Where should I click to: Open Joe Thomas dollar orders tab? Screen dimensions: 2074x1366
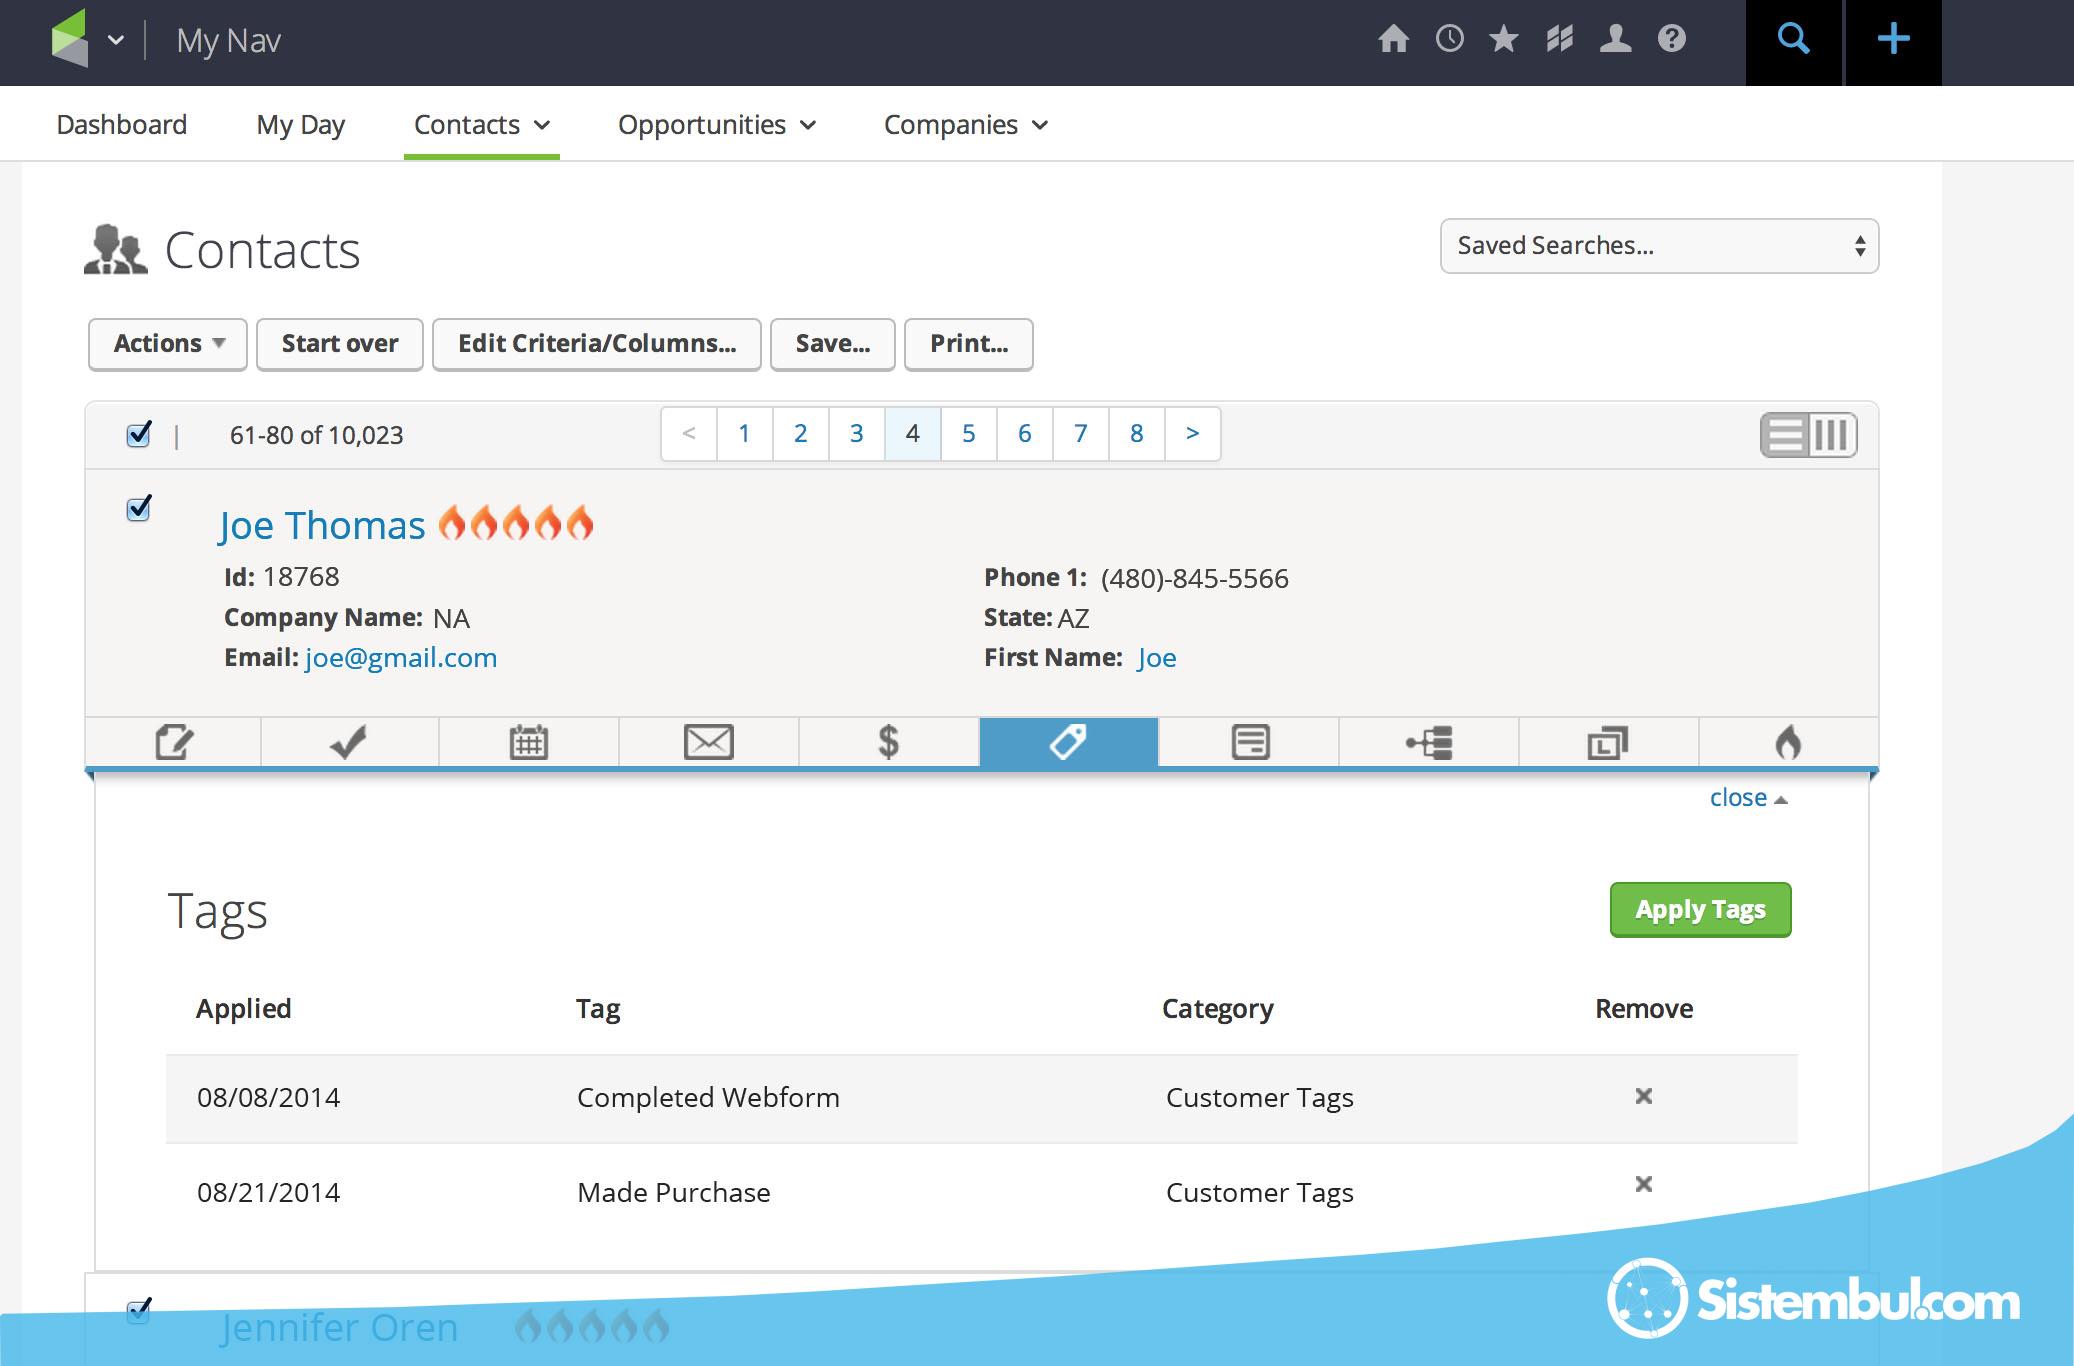click(888, 742)
